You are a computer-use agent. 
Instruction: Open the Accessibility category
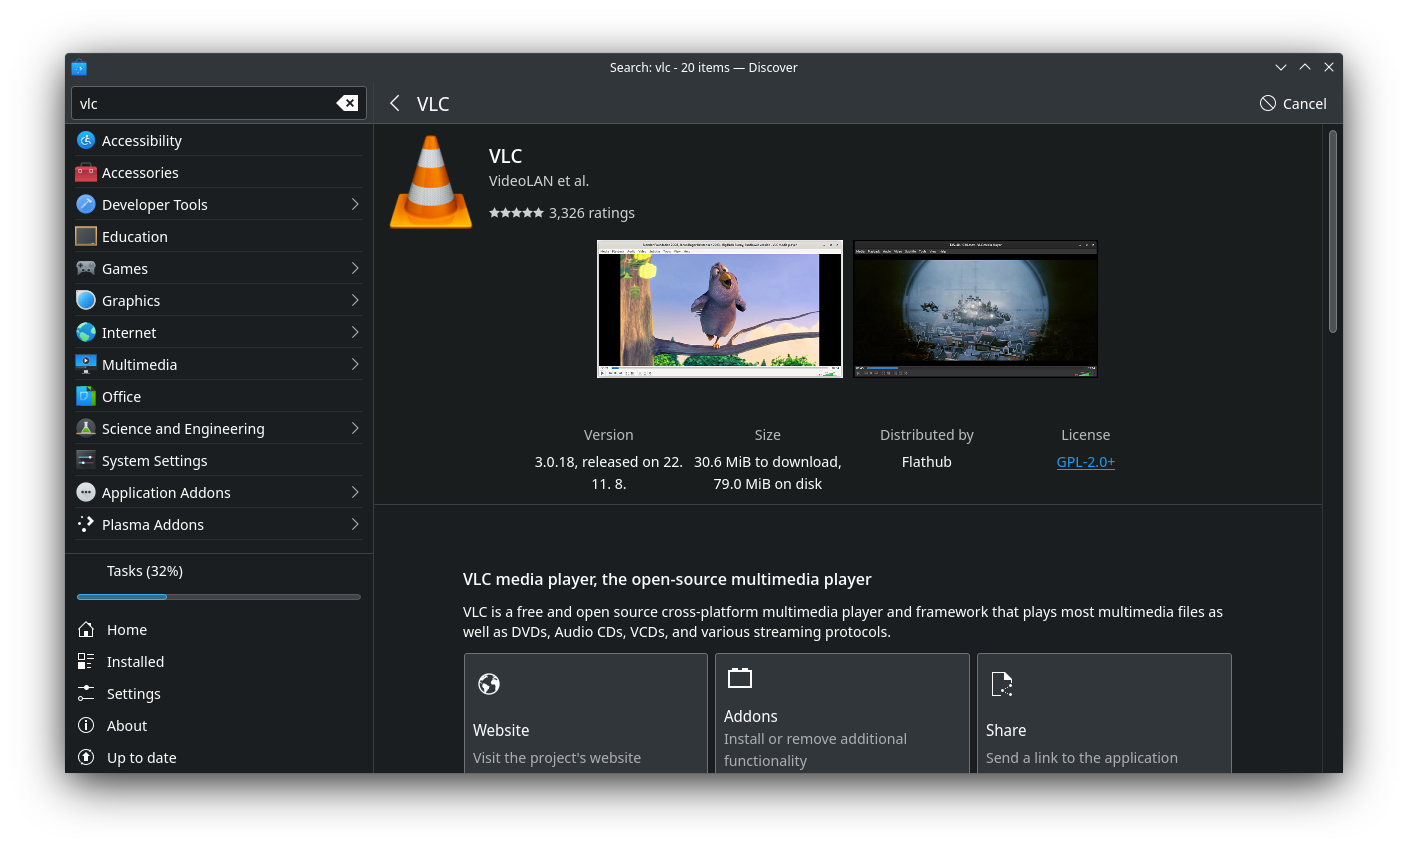coord(219,140)
